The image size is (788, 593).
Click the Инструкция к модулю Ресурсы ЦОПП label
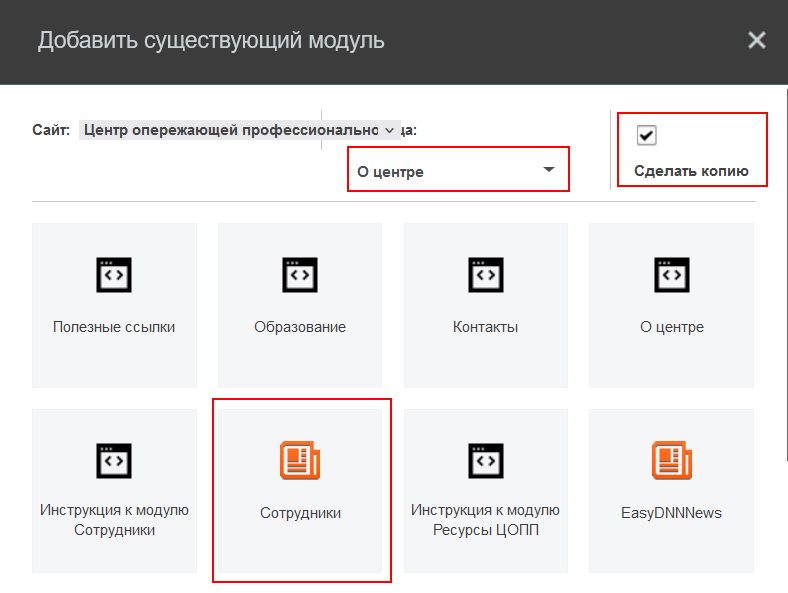[x=485, y=520]
